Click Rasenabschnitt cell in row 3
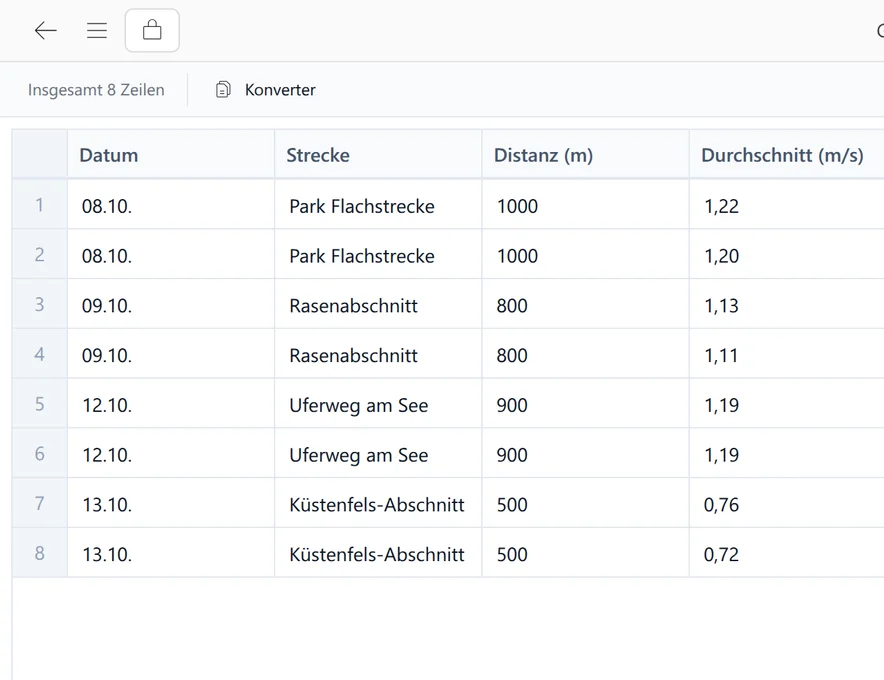 [378, 304]
